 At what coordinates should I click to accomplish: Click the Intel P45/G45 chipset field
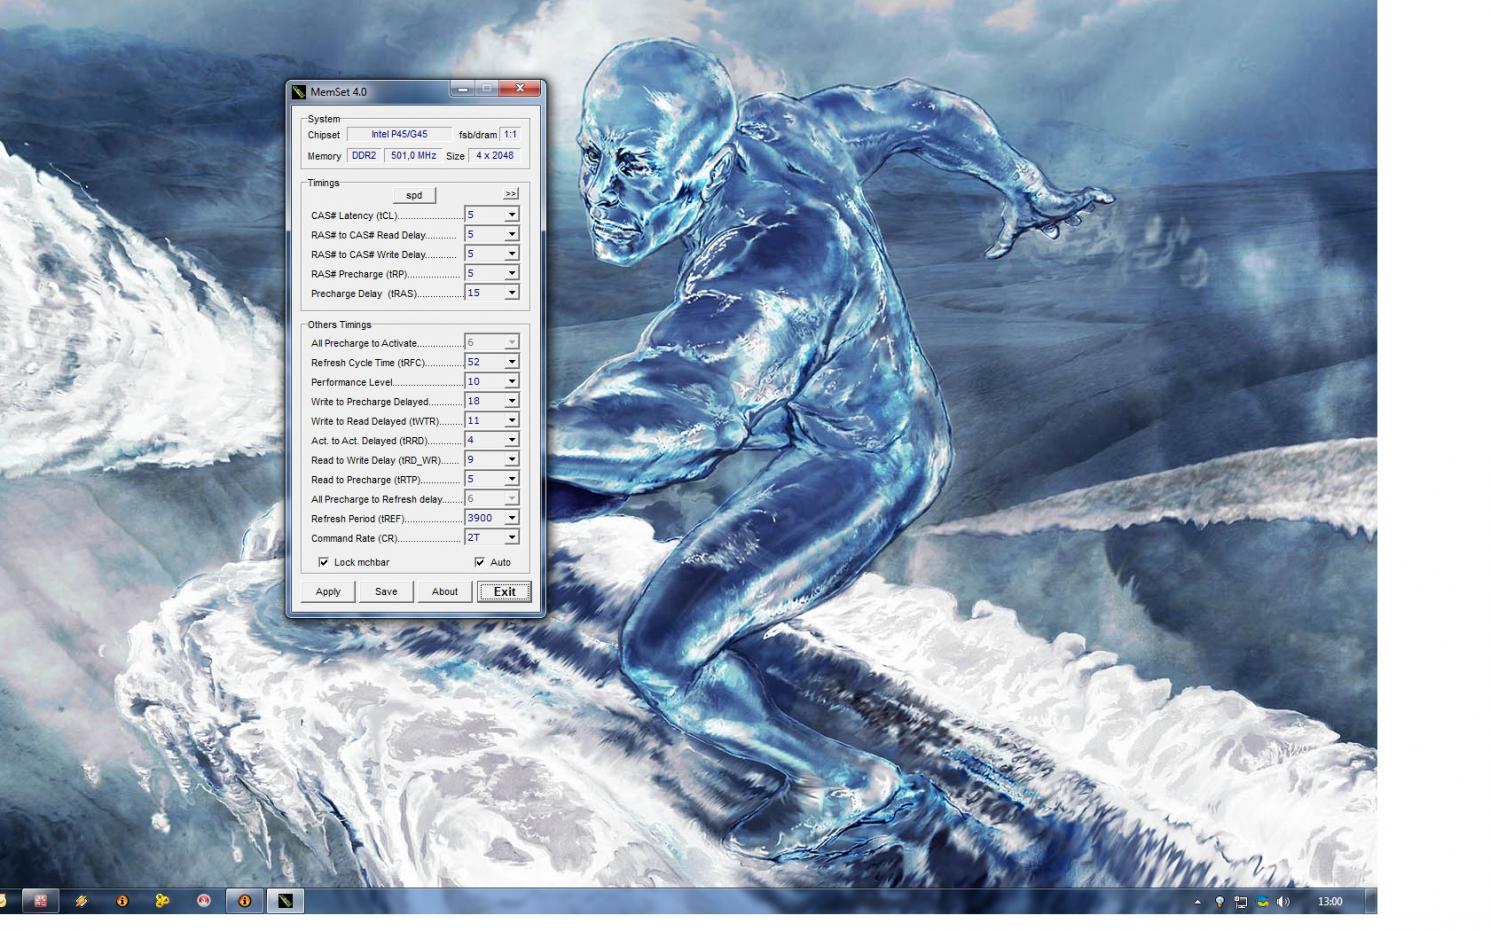[x=399, y=134]
